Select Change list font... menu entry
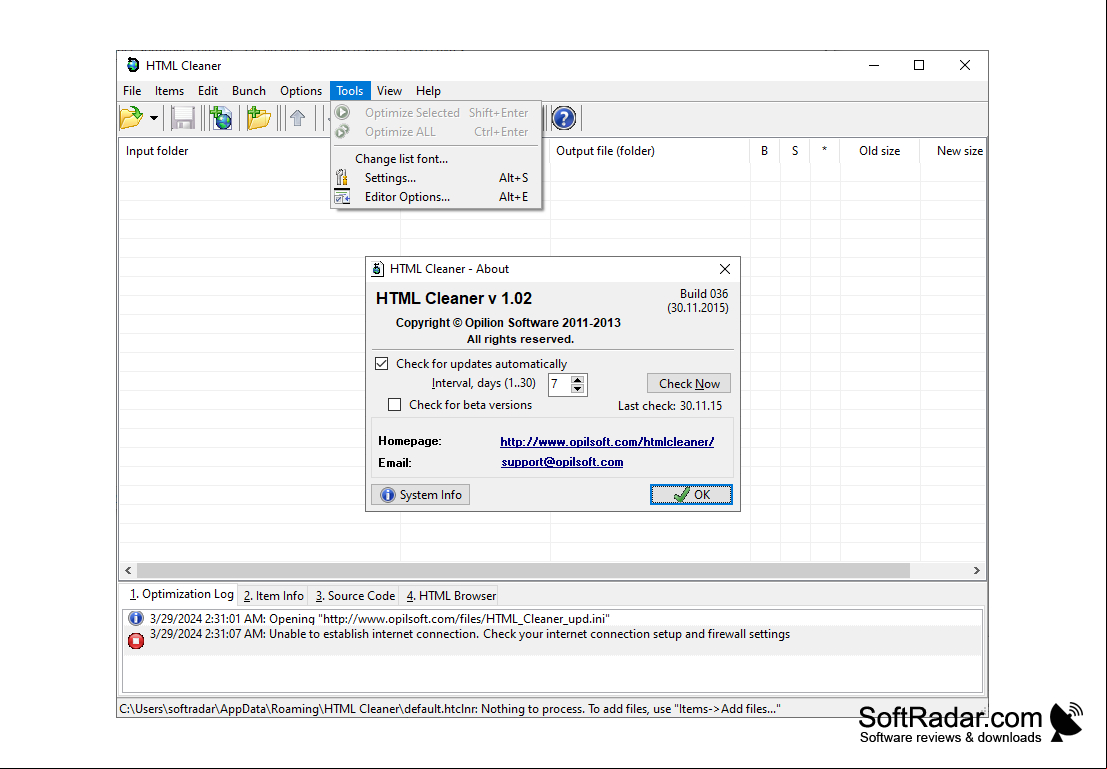 436,159
